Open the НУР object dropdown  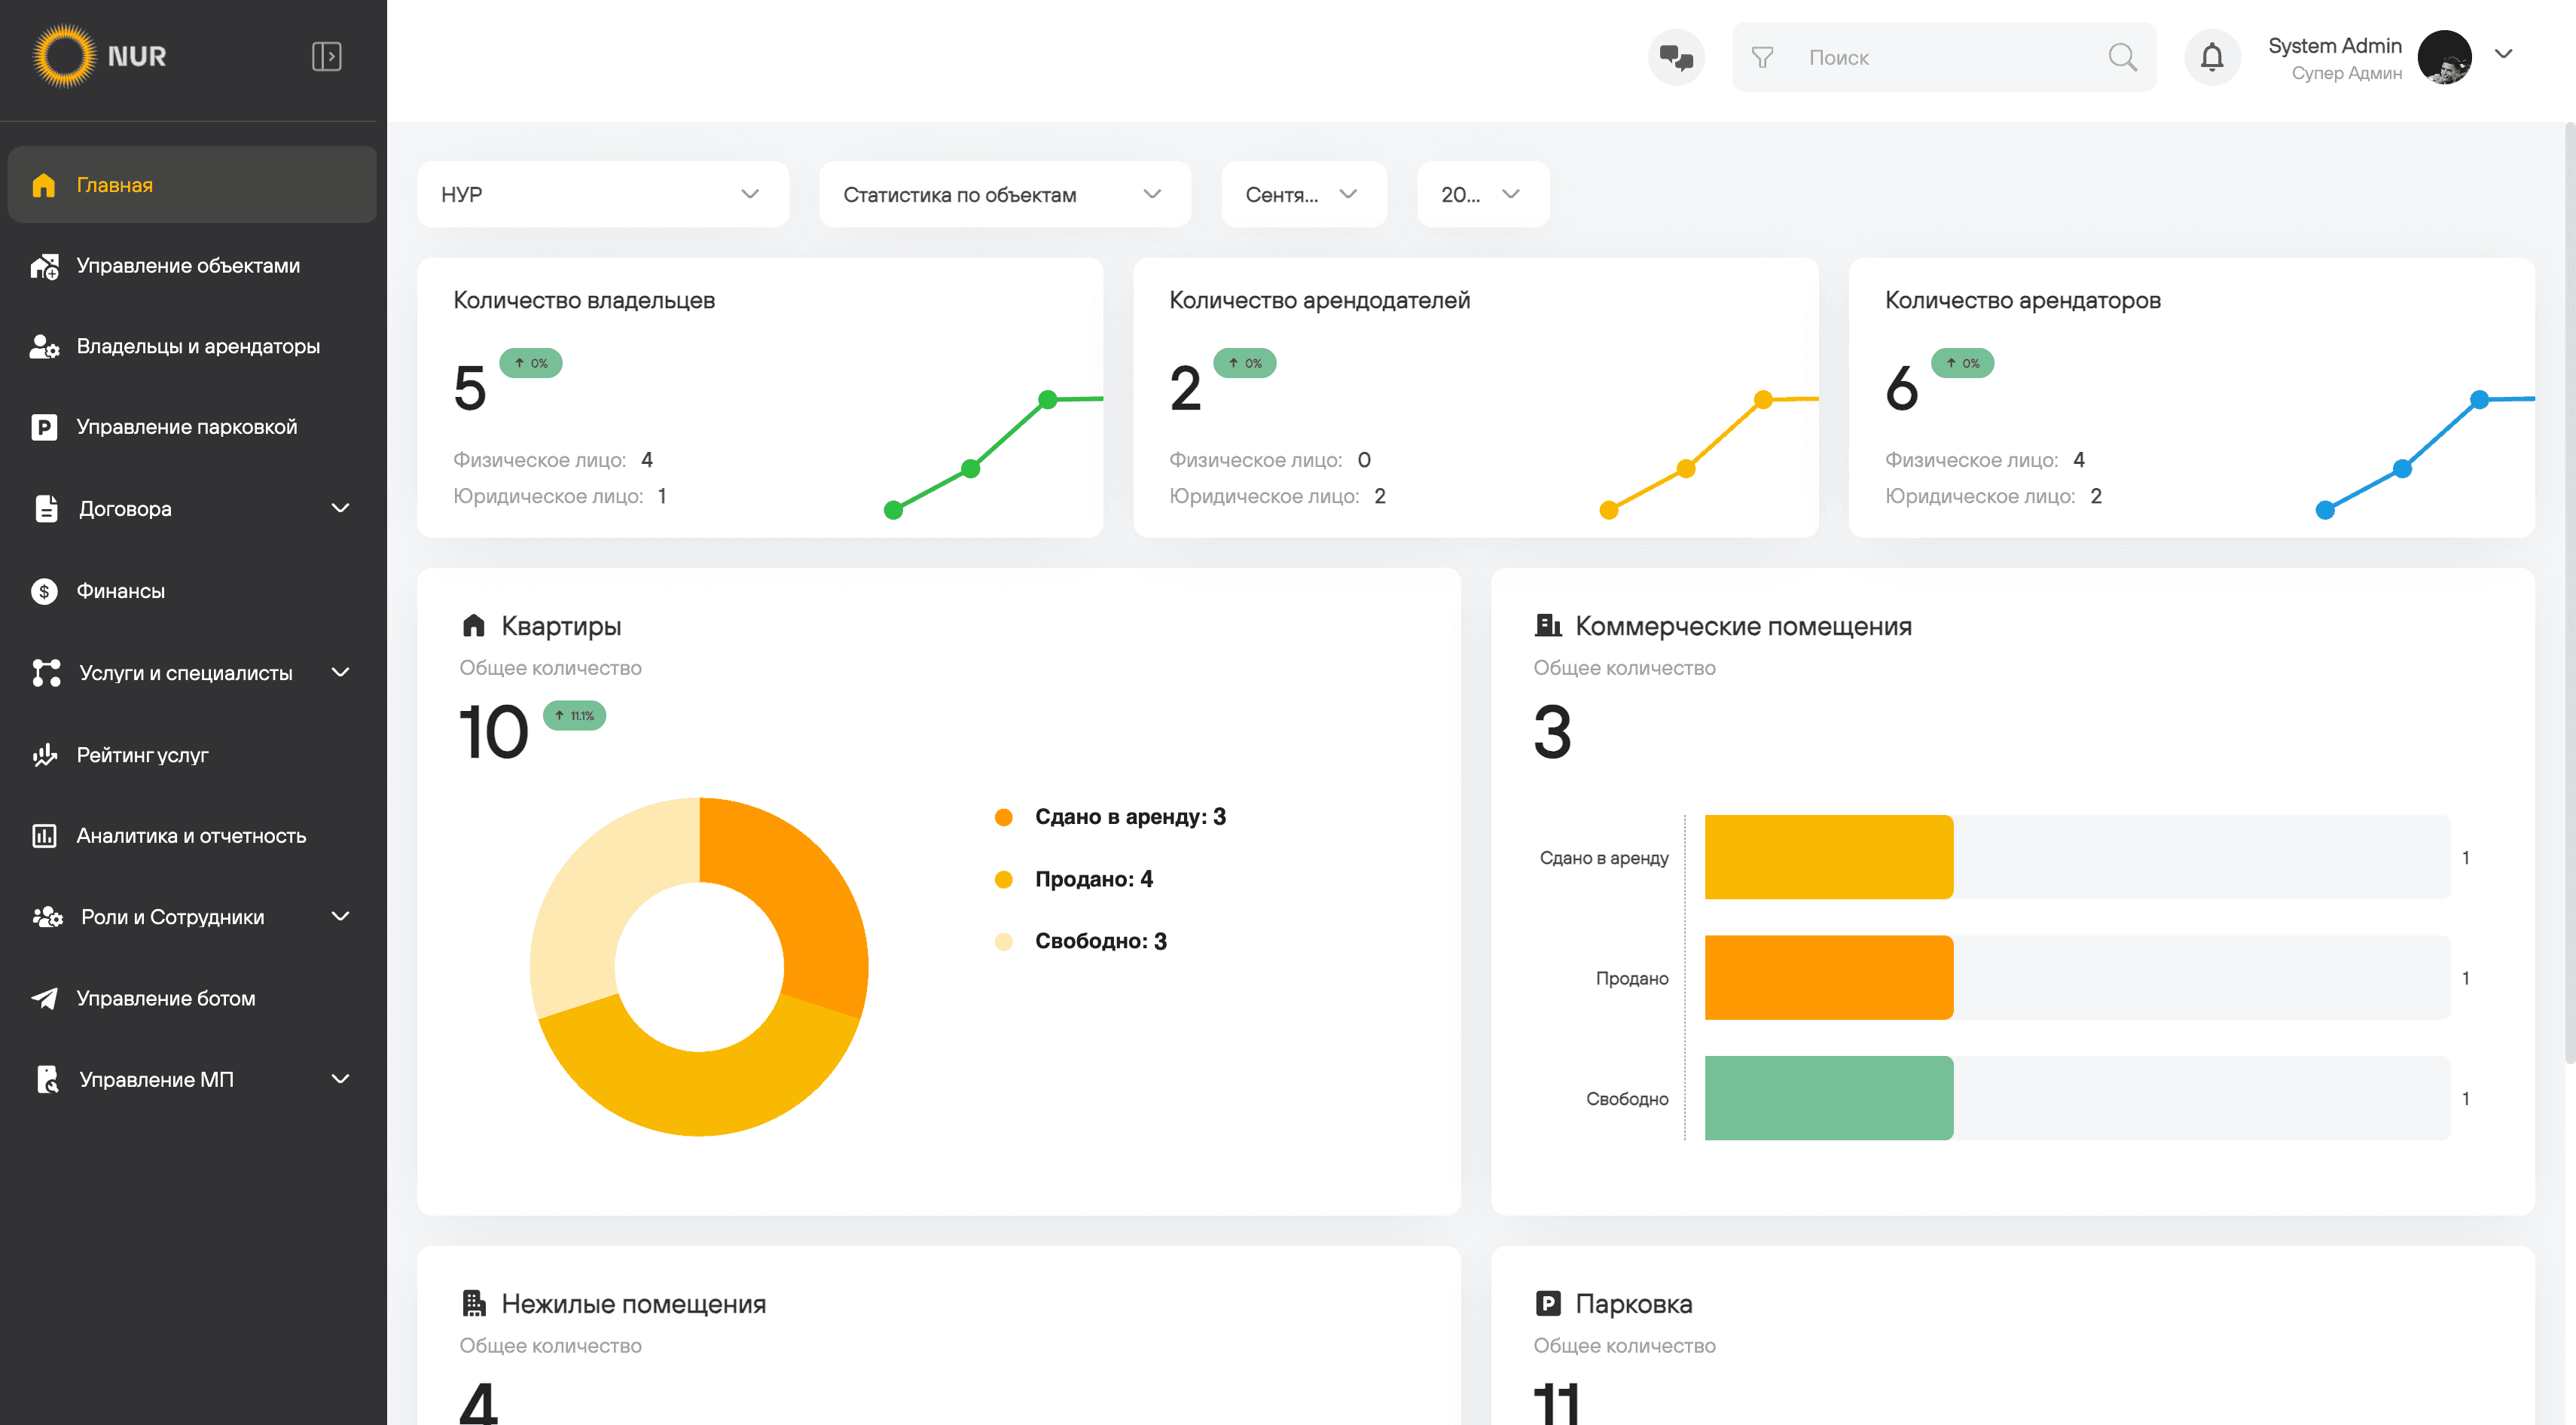click(x=603, y=194)
